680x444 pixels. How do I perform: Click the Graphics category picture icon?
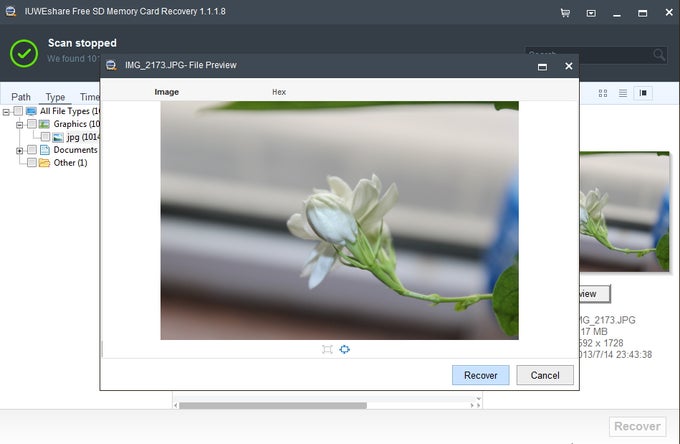point(44,124)
